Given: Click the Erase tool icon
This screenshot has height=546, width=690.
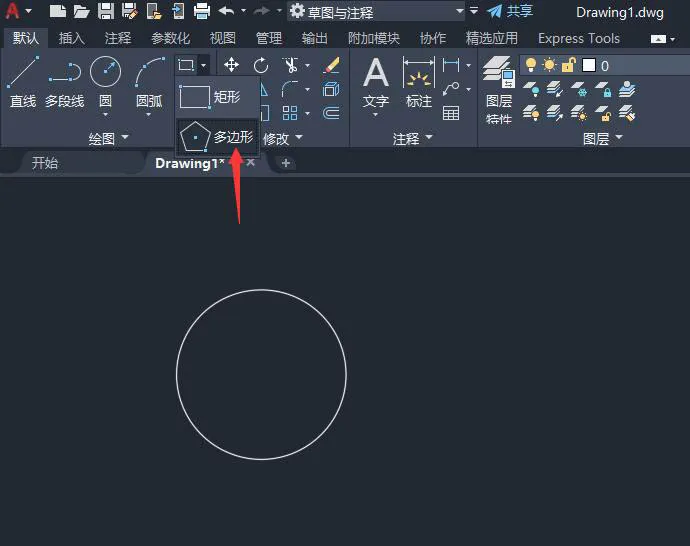Looking at the screenshot, I should click(331, 65).
